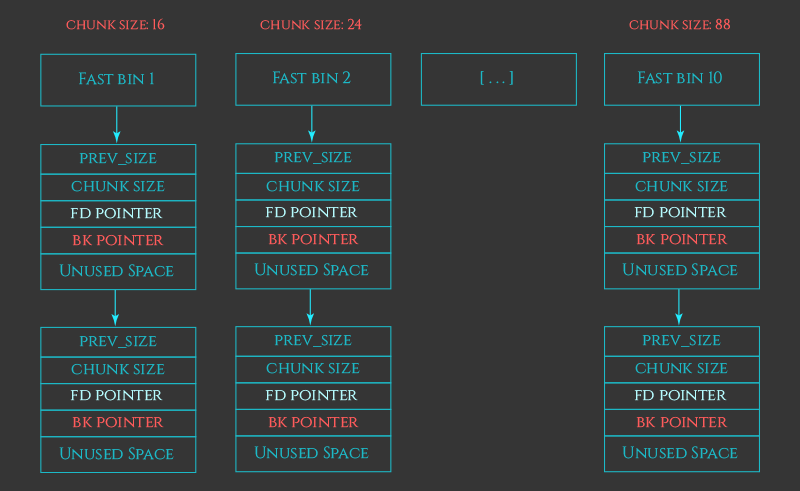800x491 pixels.
Task: Select the "Chunk size: 24" label
Action: tap(311, 25)
